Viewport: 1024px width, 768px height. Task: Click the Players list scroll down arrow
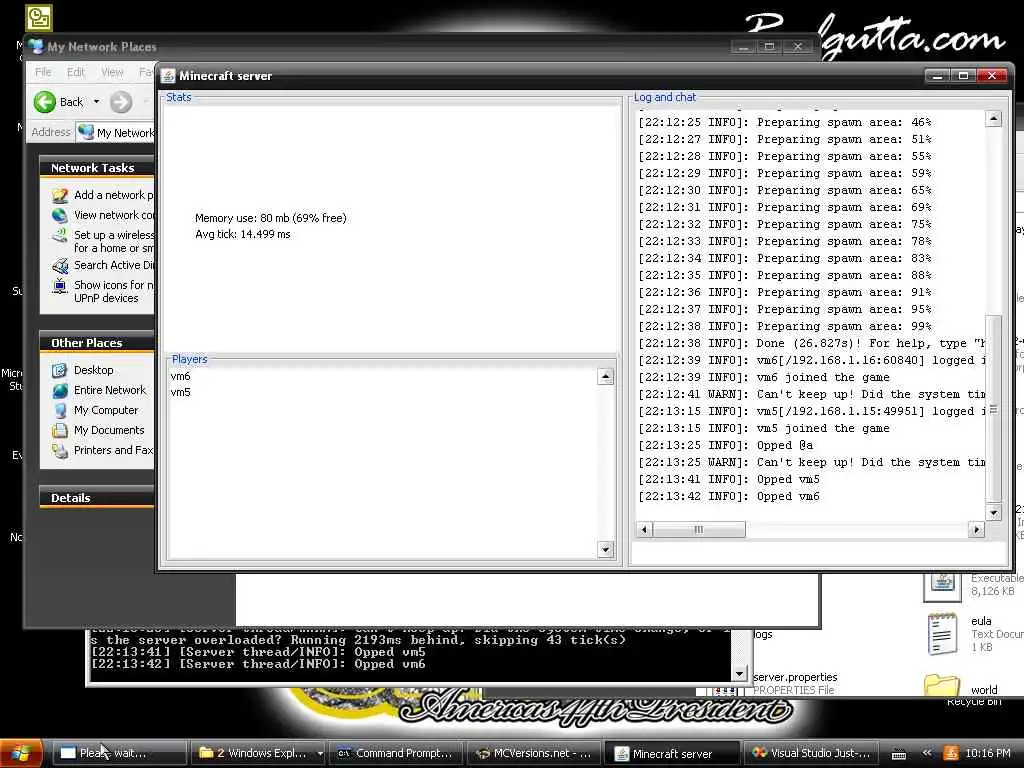point(605,549)
